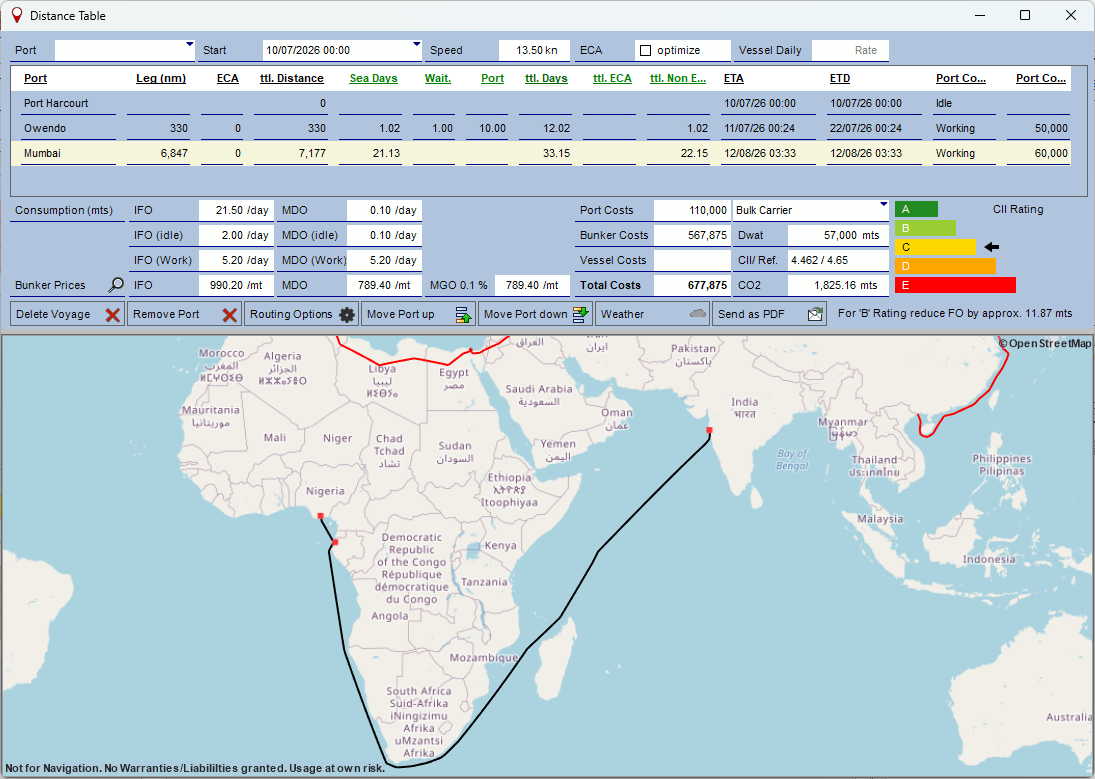Click the Mumbai red marker on map
The image size is (1095, 779).
[x=709, y=430]
